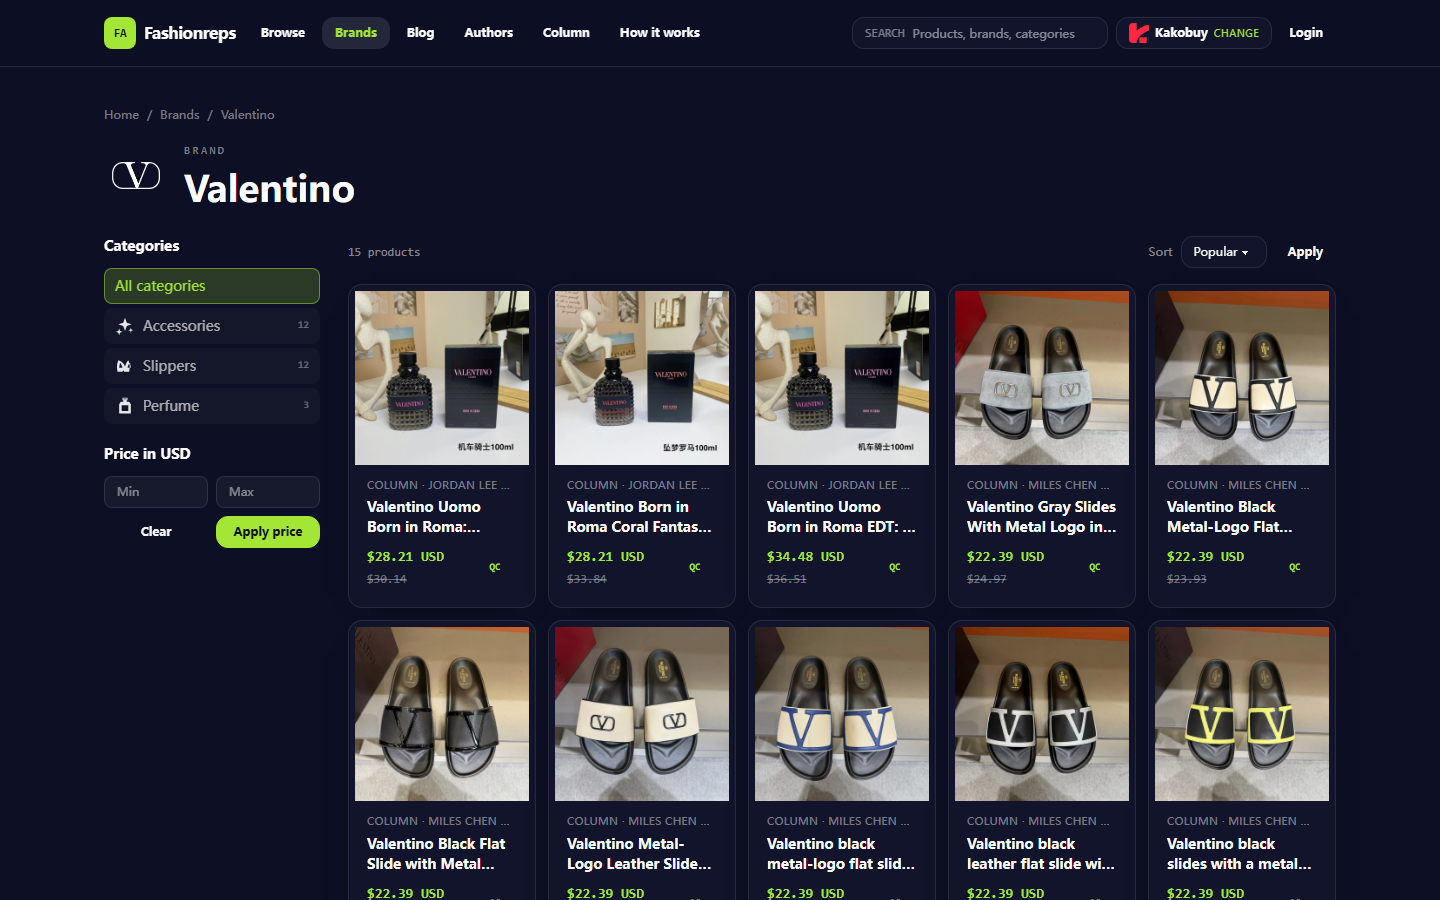Open Valentino black leather flat slide title
1440x900 pixels.
coord(1041,854)
